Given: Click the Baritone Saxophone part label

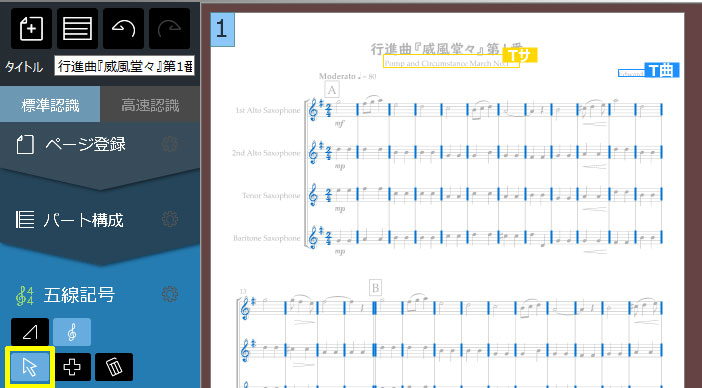Looking at the screenshot, I should (x=266, y=238).
